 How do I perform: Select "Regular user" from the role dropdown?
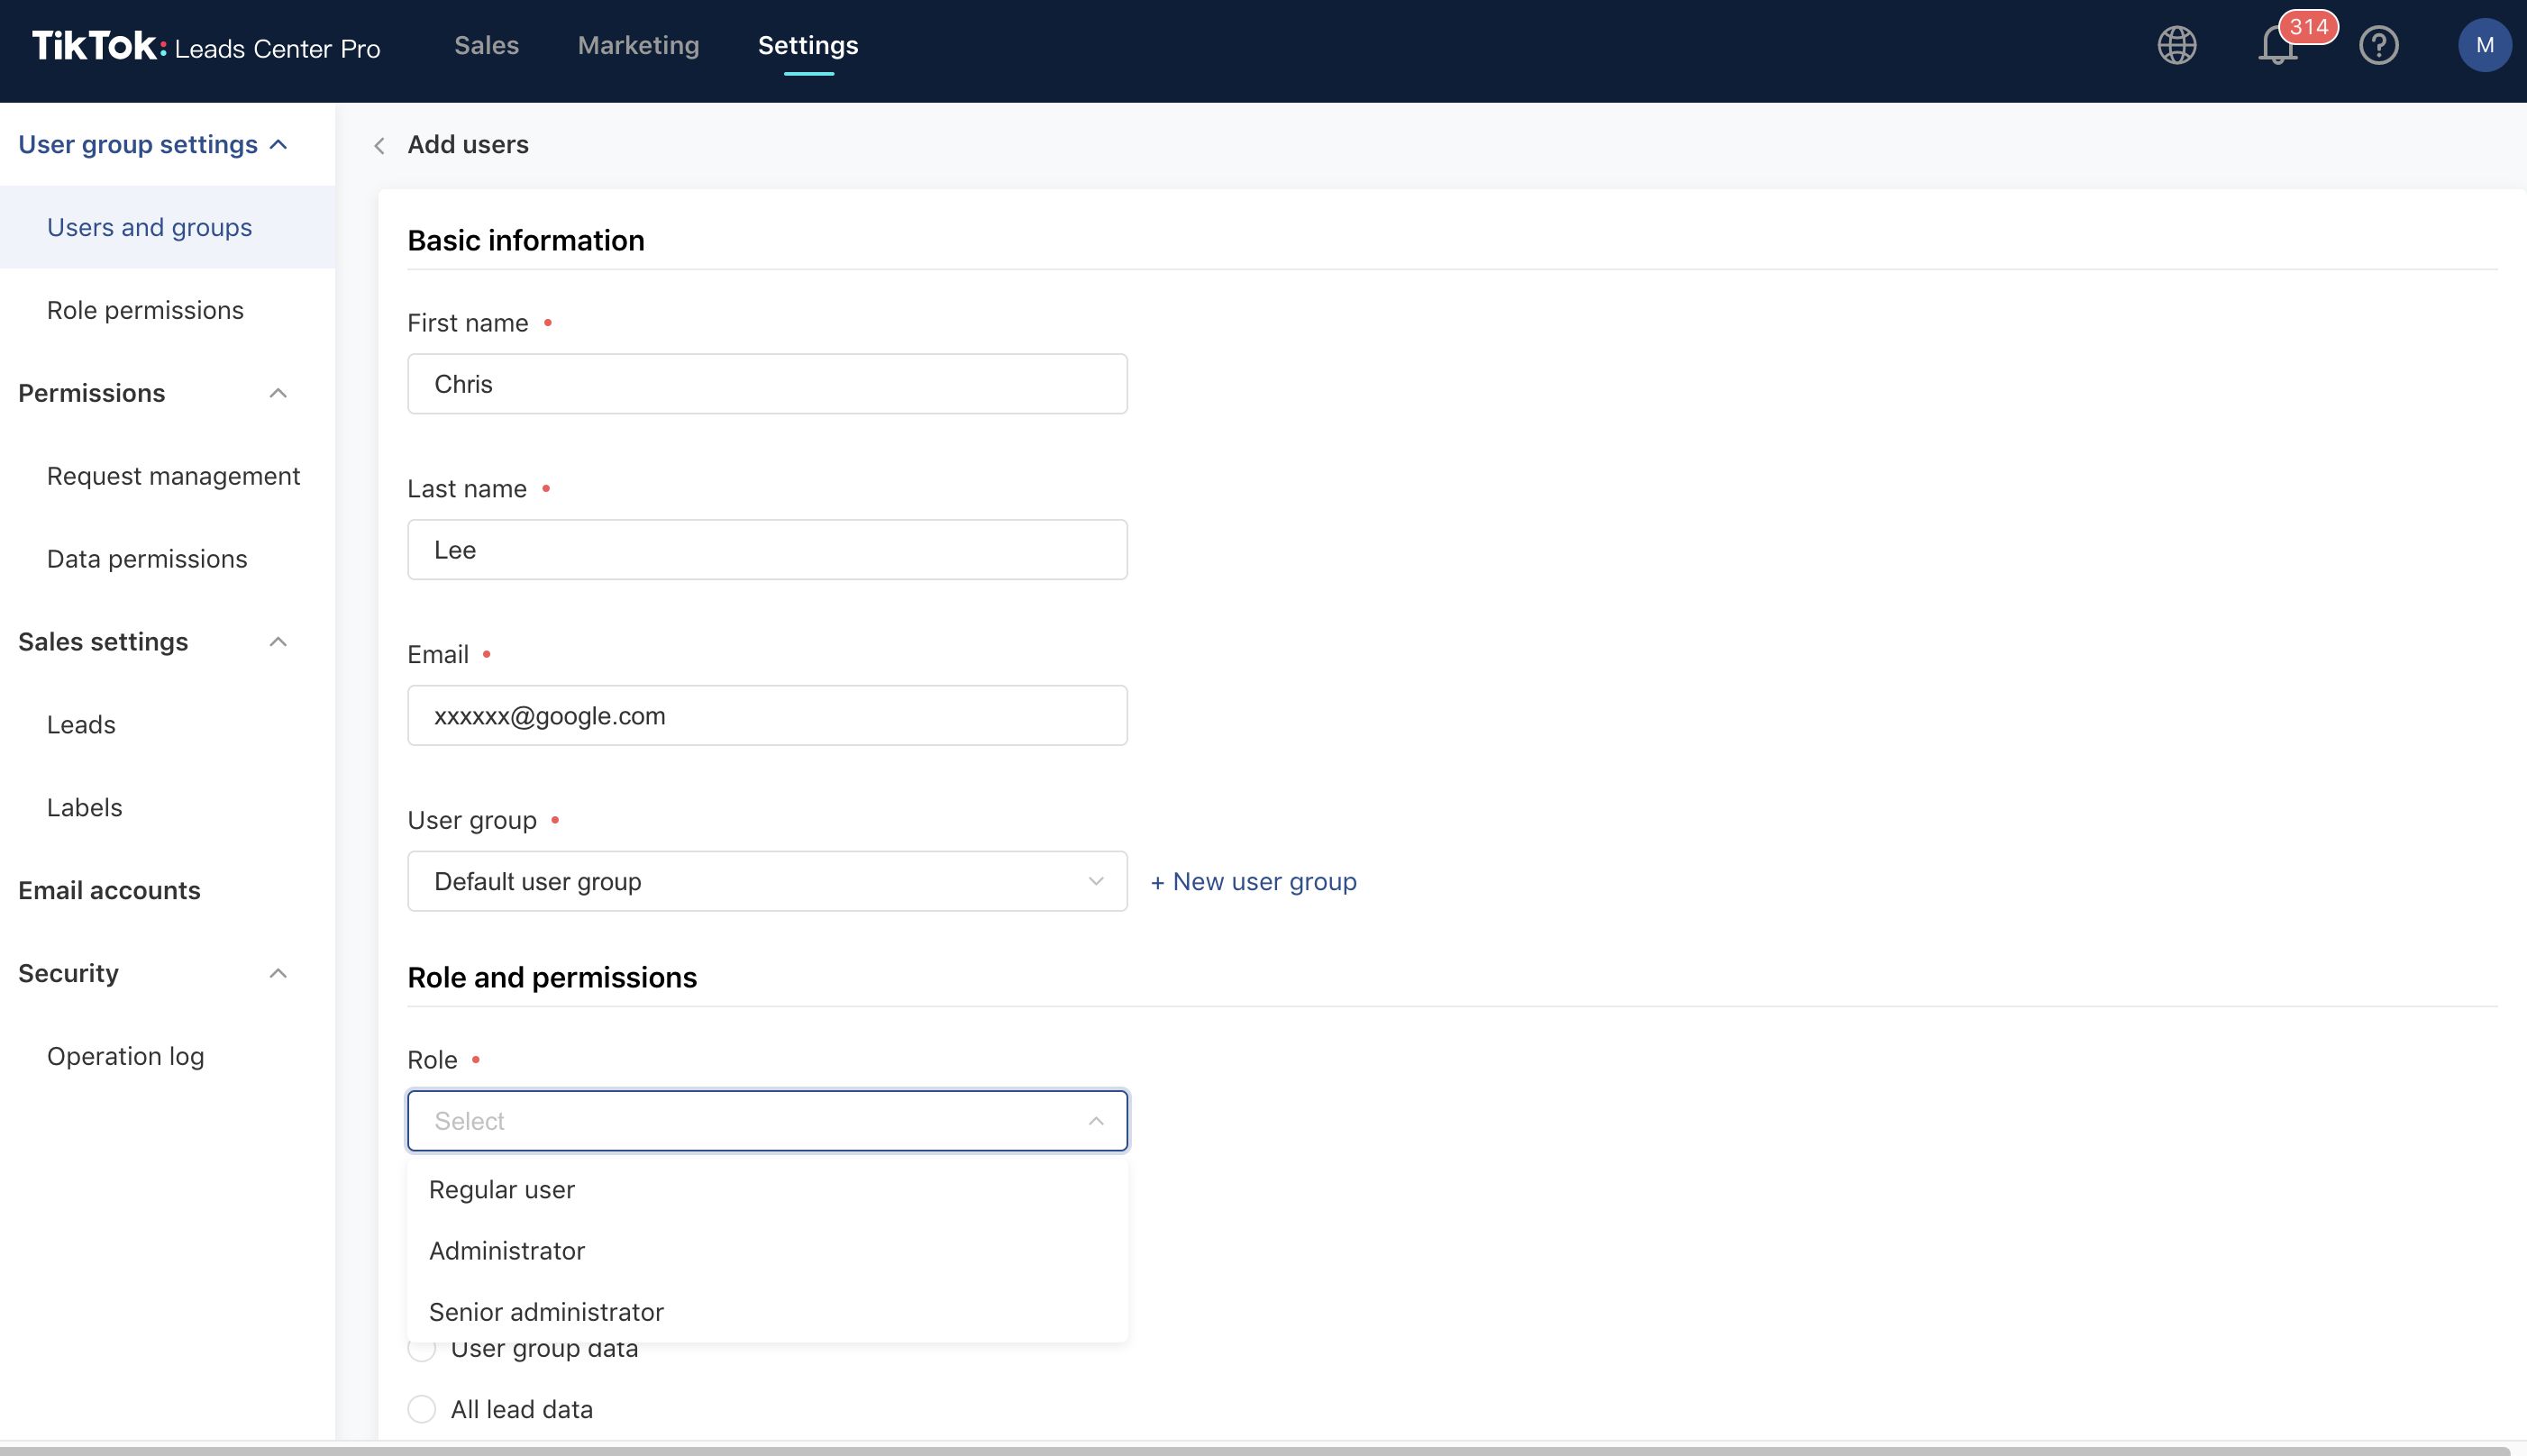tap(502, 1189)
